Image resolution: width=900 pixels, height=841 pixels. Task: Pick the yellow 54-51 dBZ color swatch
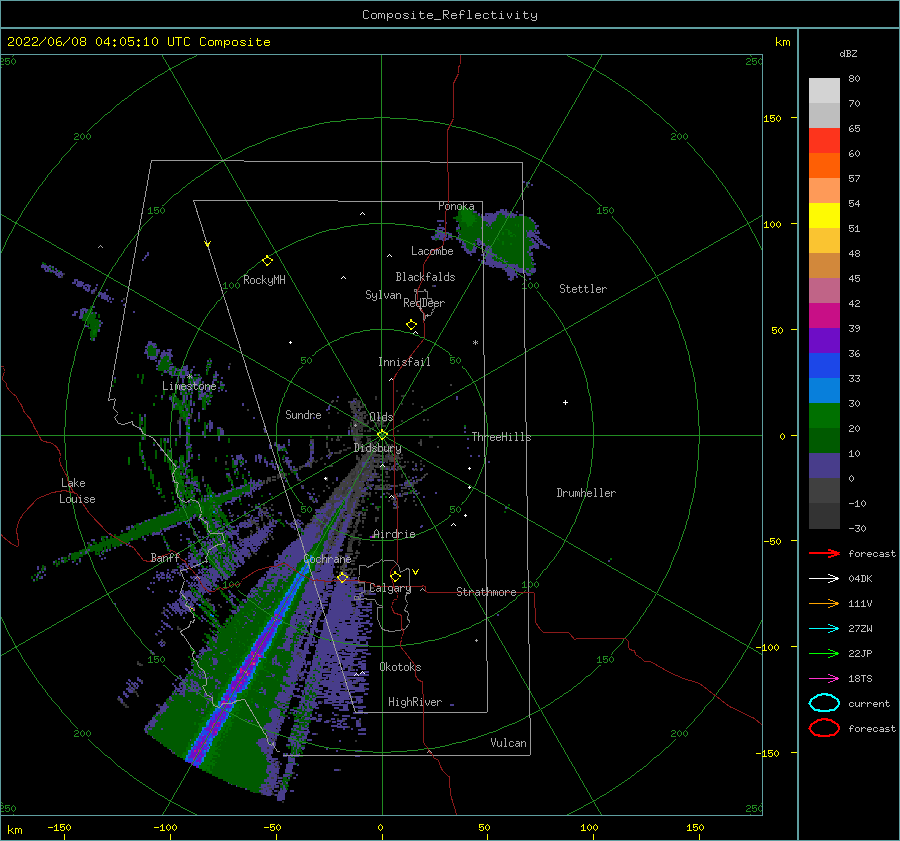(x=824, y=216)
